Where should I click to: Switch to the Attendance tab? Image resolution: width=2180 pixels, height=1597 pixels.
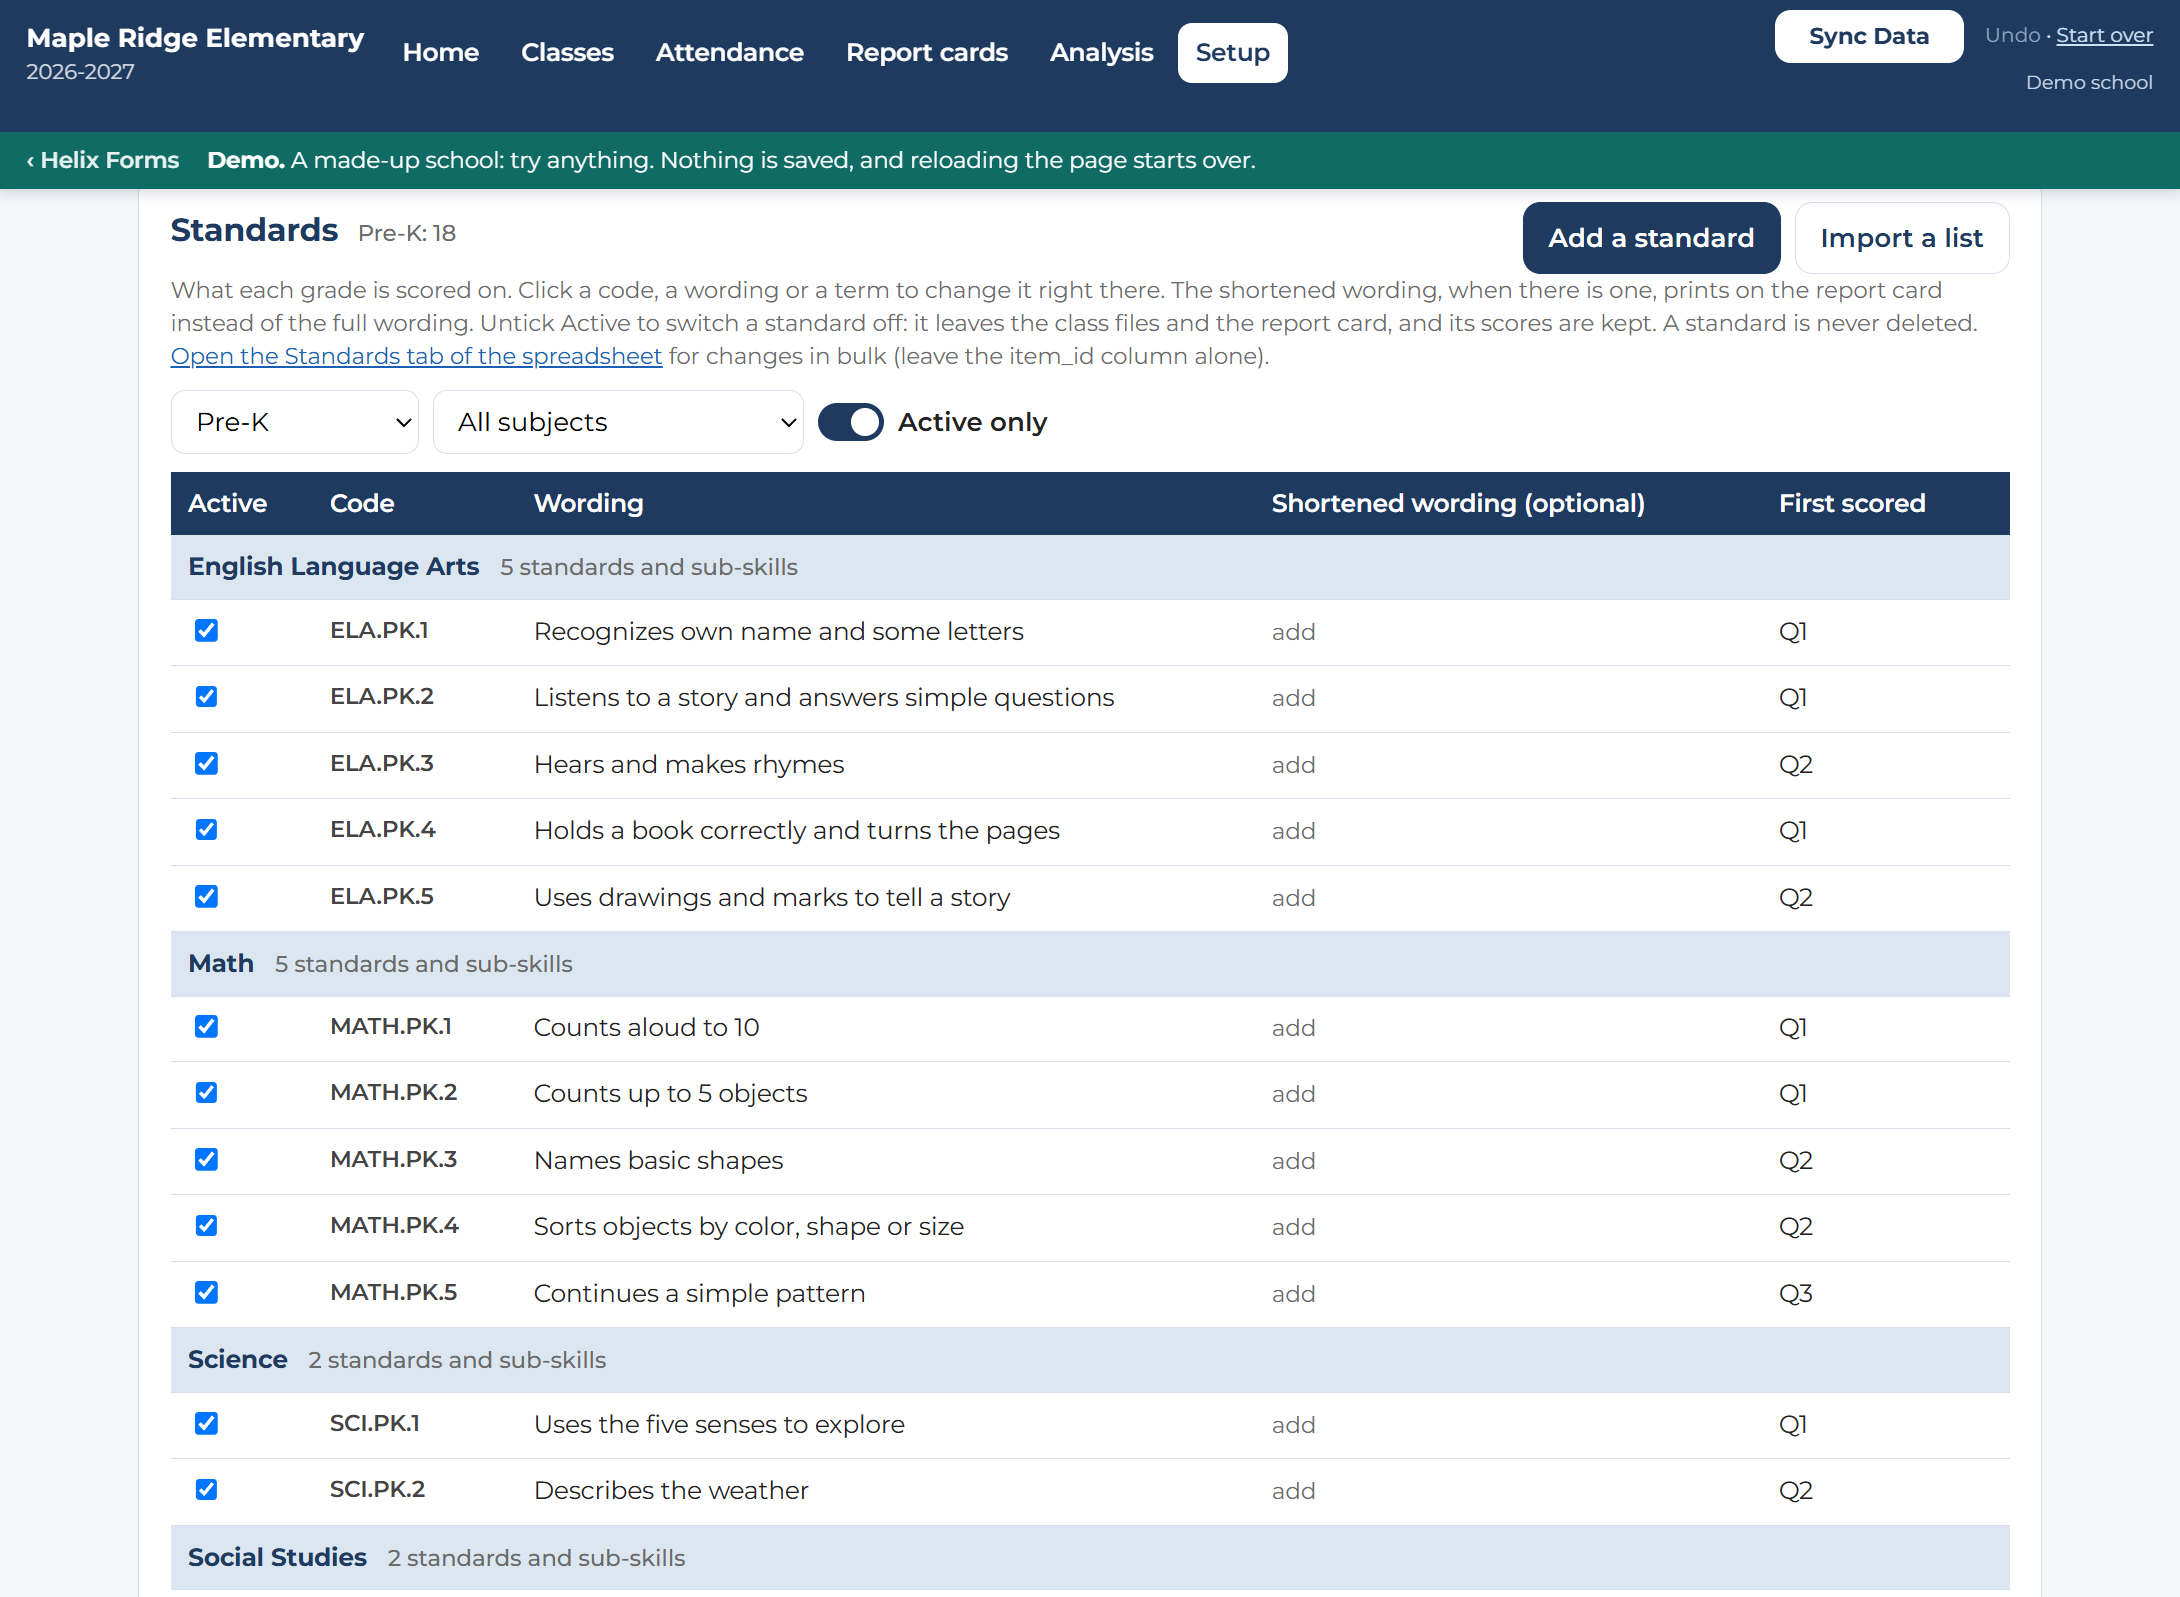coord(730,53)
